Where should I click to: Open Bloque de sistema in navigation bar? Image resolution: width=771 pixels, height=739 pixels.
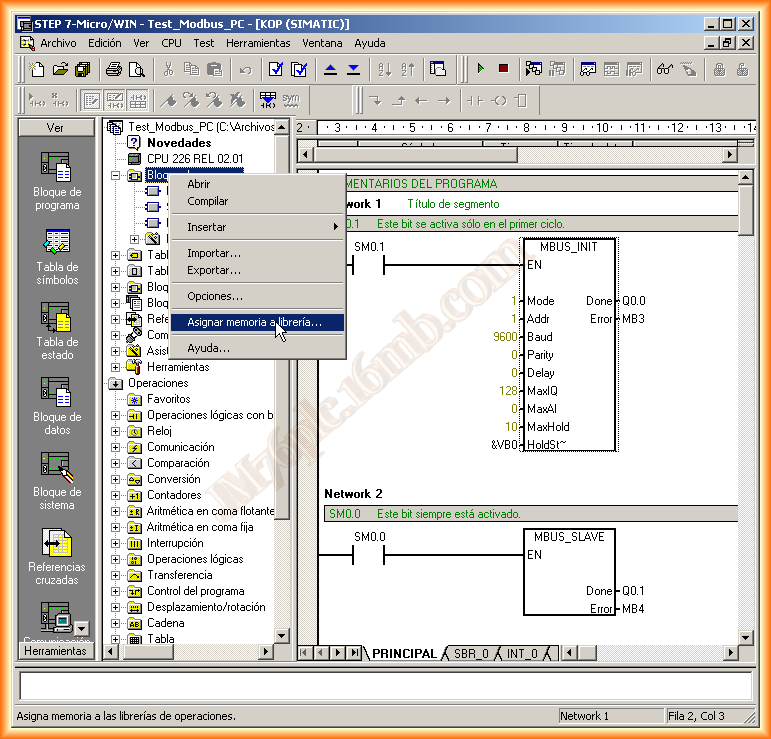pos(57,481)
